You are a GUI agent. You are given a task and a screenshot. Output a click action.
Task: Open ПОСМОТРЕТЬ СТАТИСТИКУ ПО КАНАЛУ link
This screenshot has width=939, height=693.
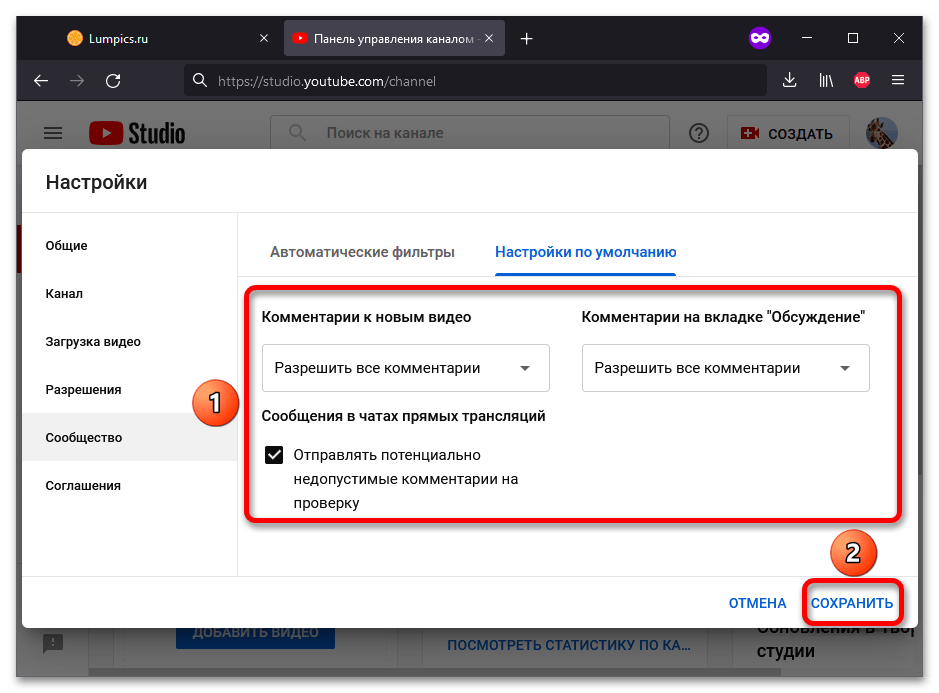pyautogui.click(x=568, y=645)
